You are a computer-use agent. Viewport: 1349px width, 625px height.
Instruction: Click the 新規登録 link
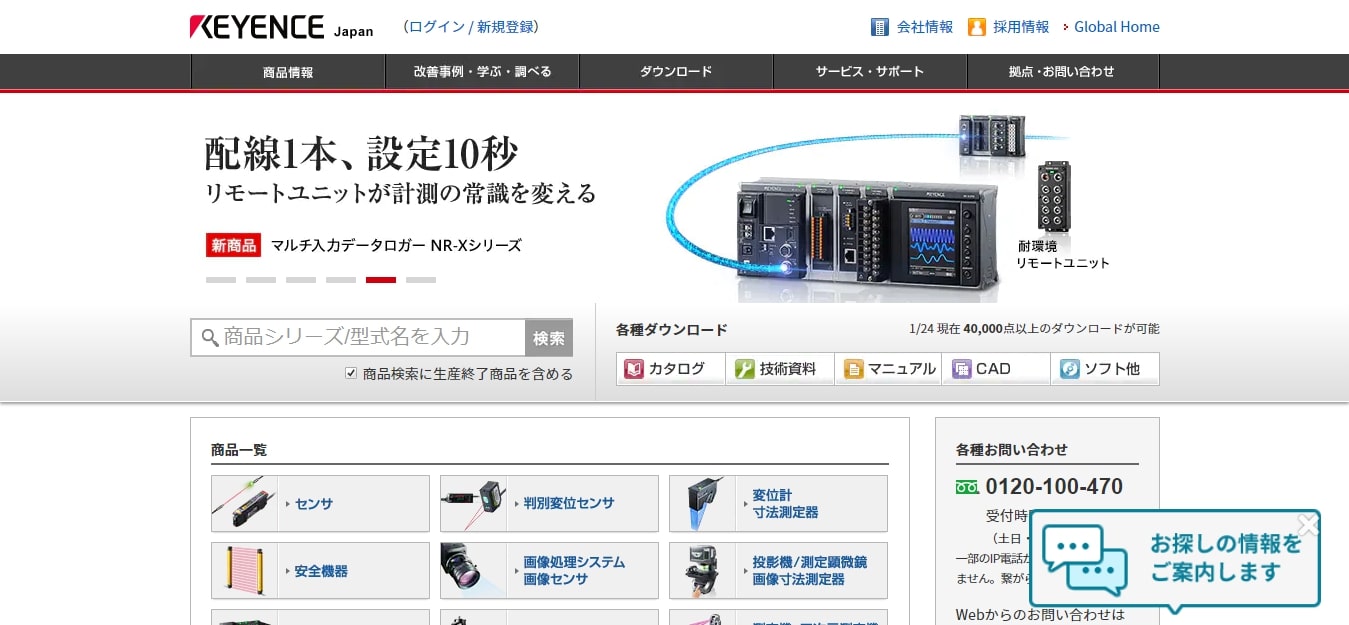505,27
